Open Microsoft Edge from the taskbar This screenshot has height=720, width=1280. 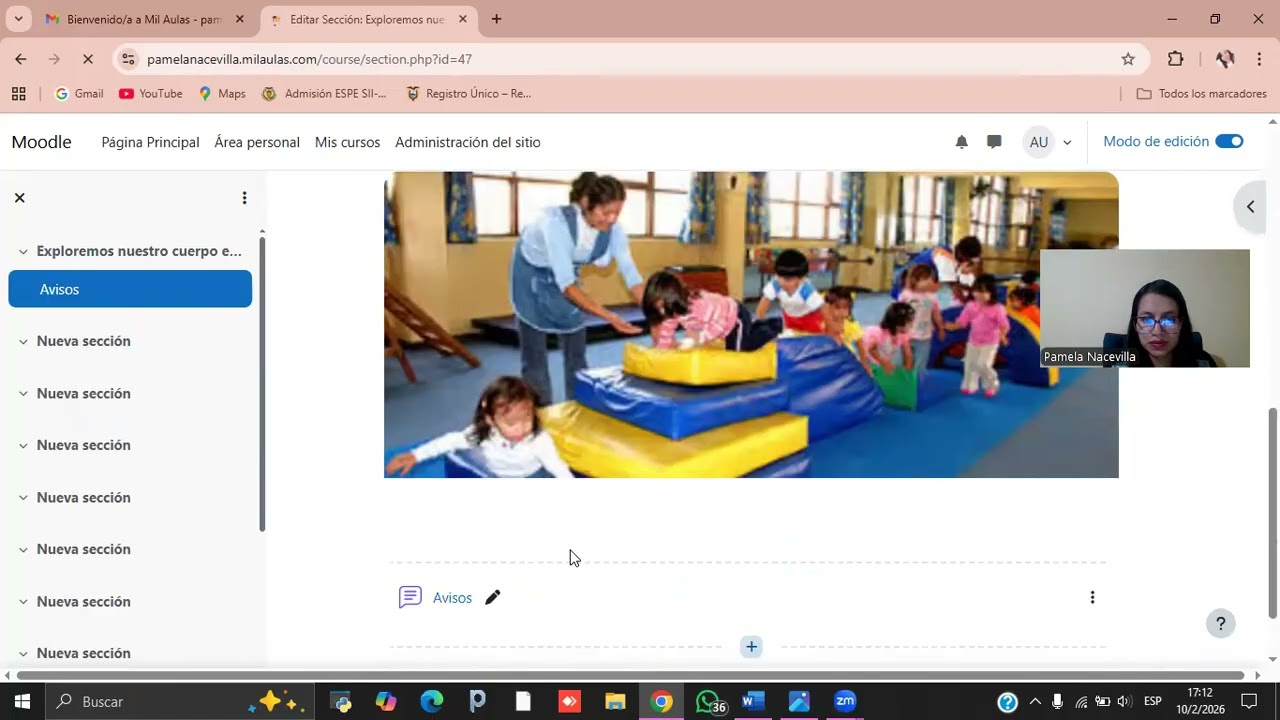(x=431, y=701)
